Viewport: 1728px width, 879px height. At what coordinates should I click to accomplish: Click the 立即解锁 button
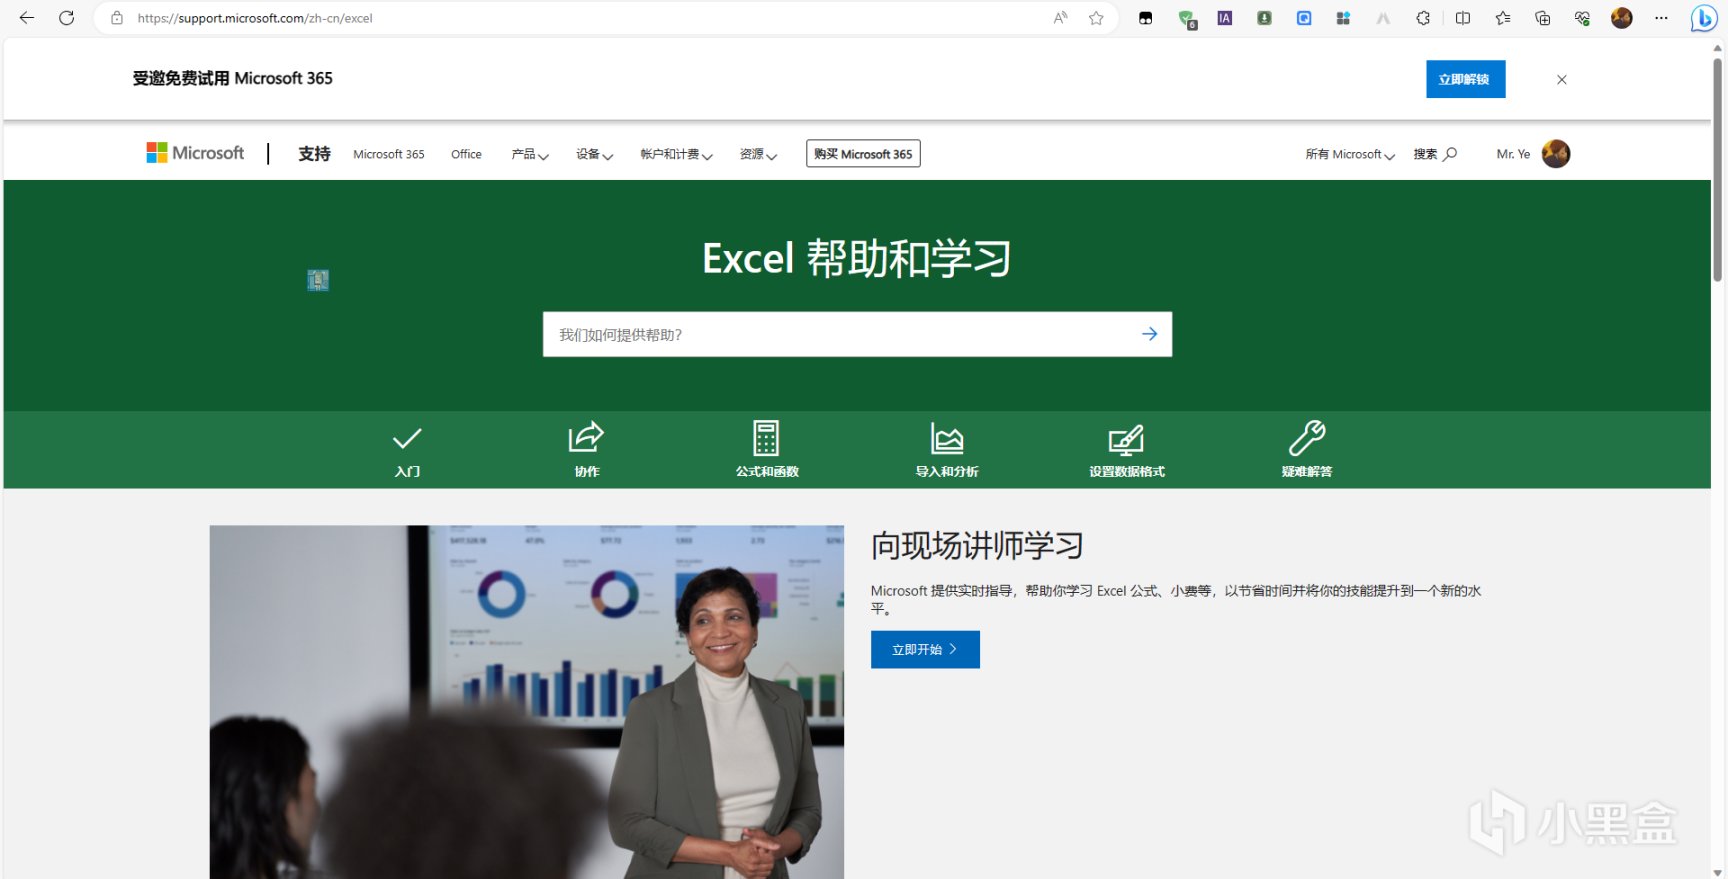tap(1465, 79)
